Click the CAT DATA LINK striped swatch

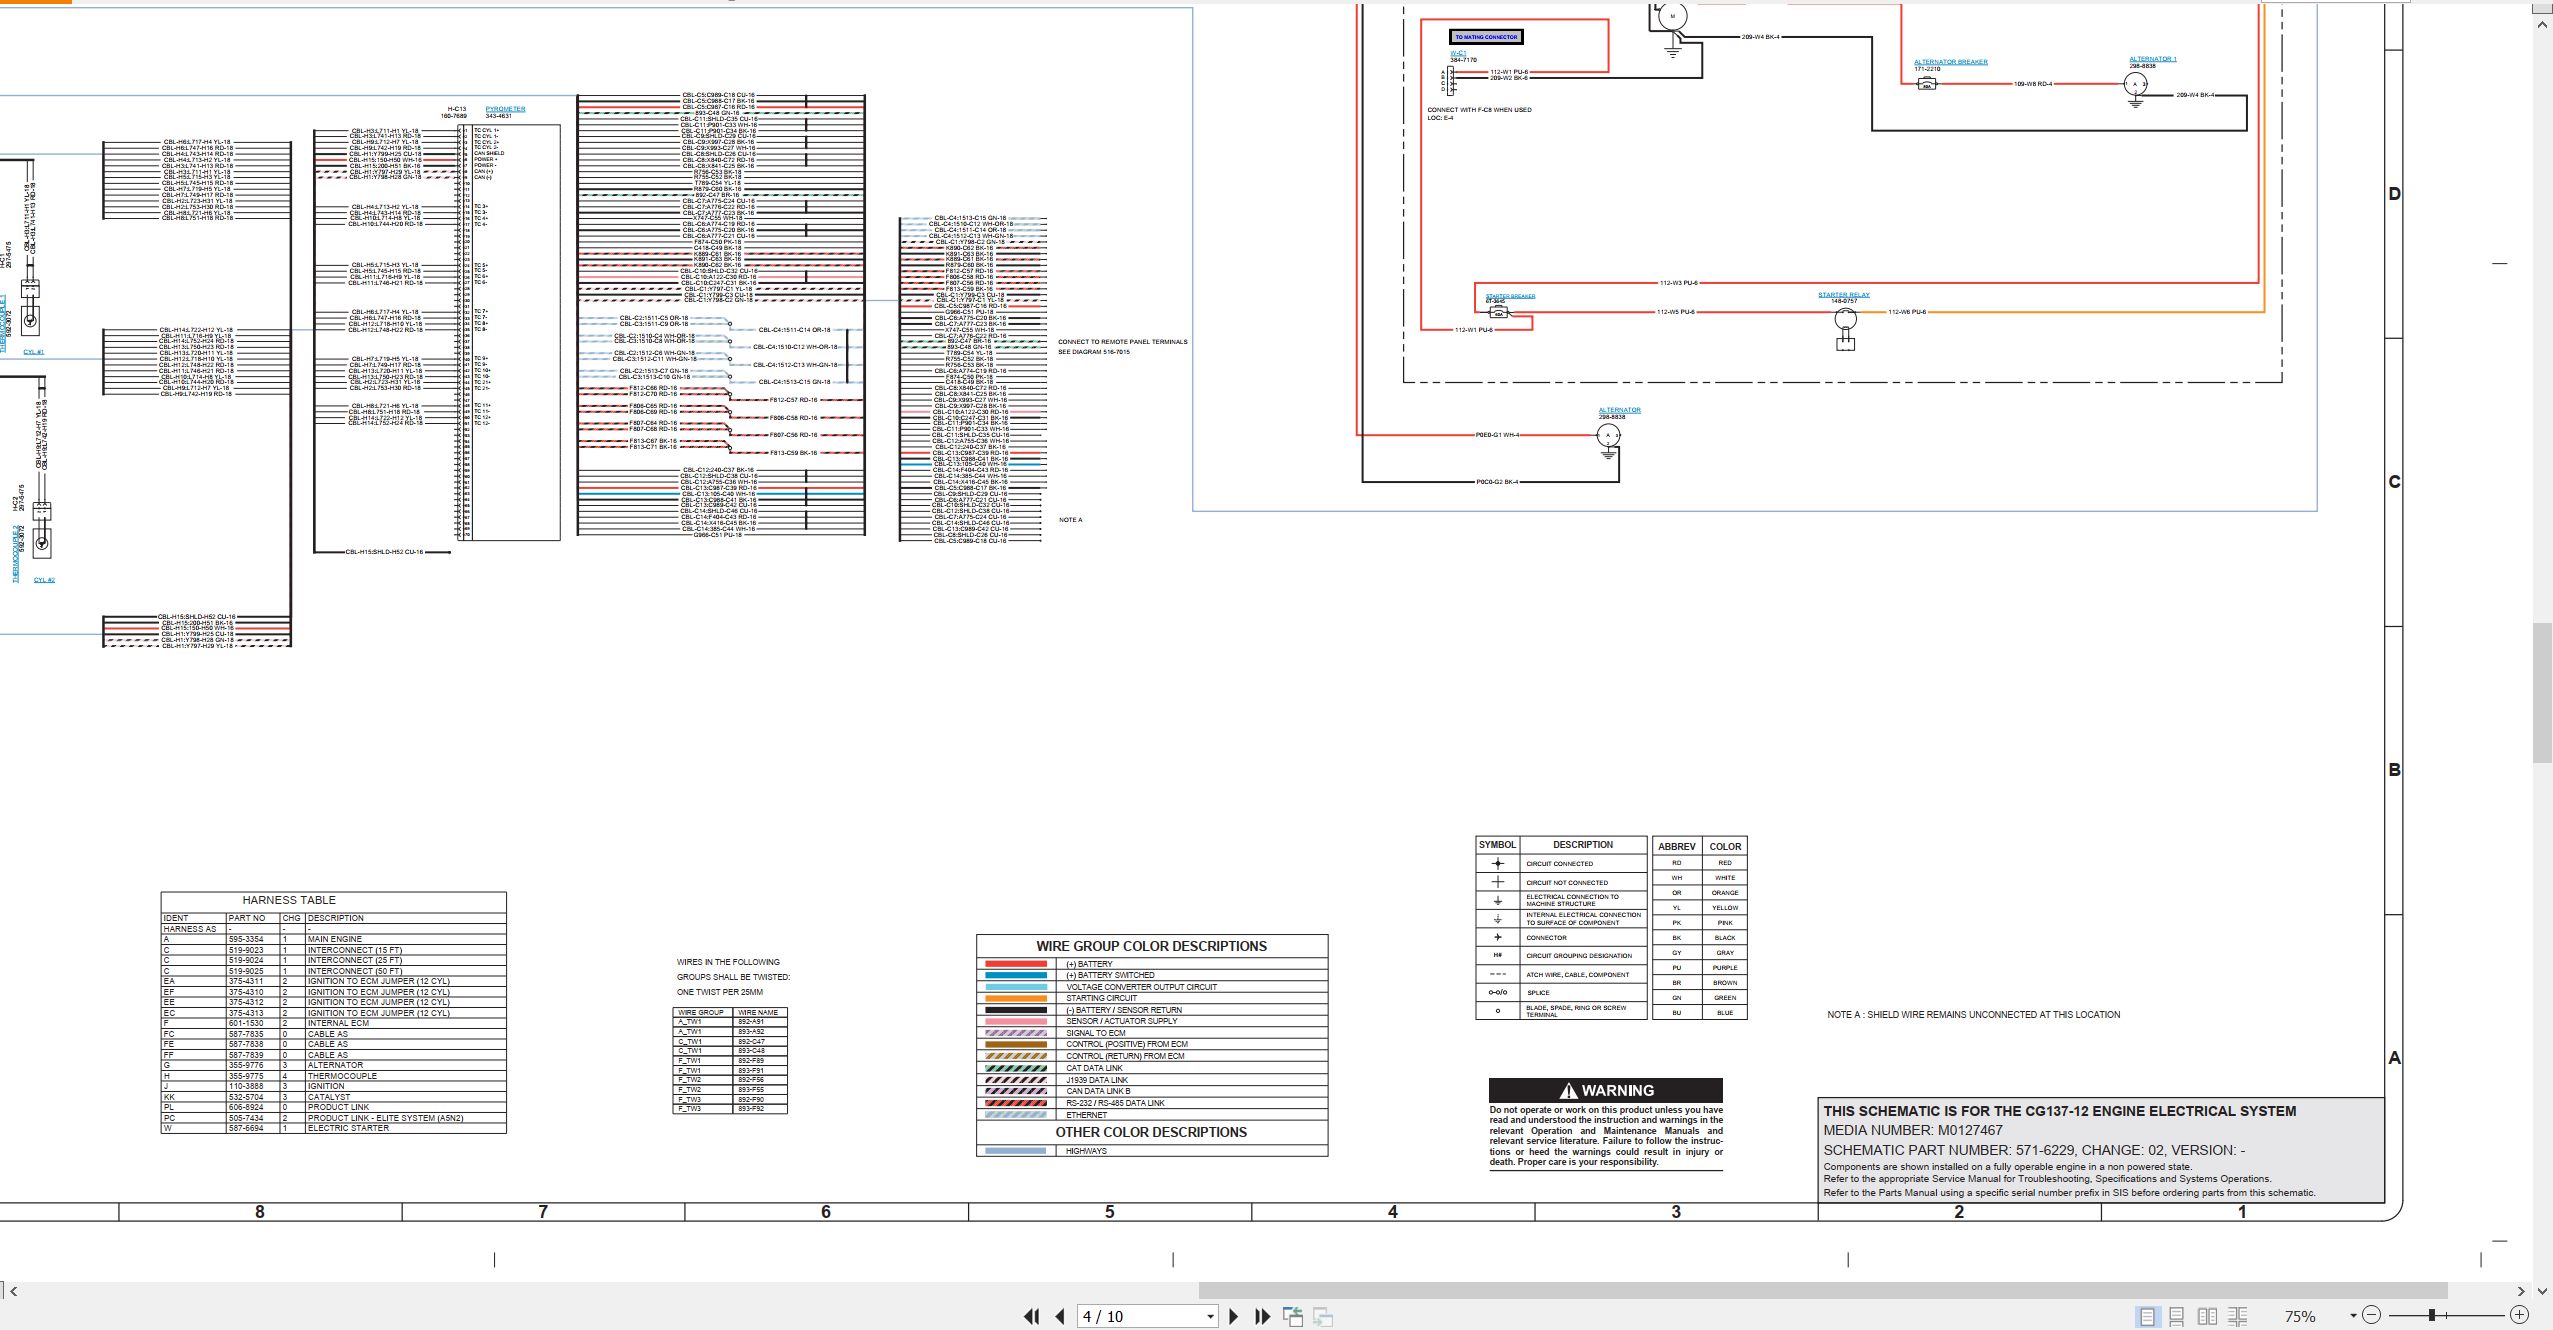click(x=1015, y=1068)
